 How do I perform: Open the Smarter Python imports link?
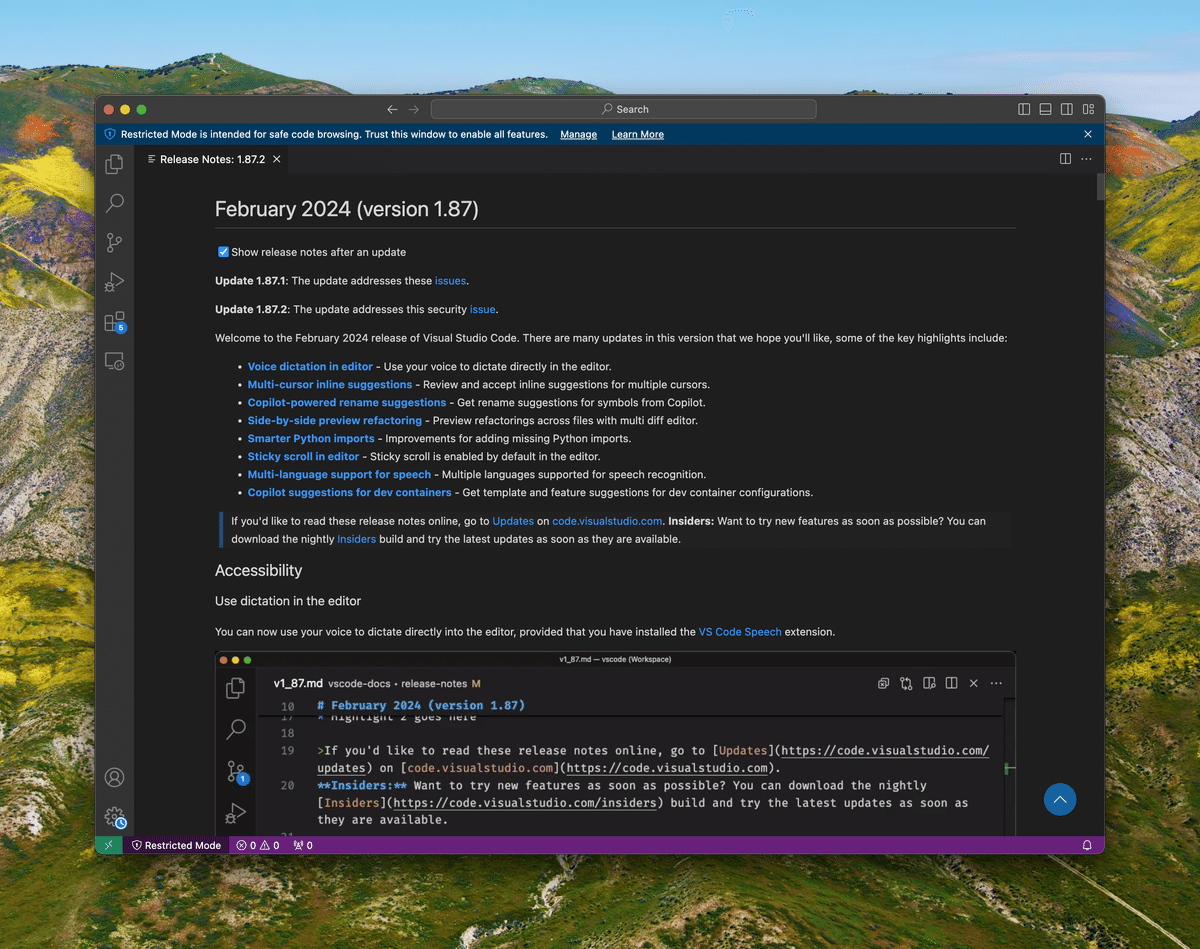(x=311, y=439)
